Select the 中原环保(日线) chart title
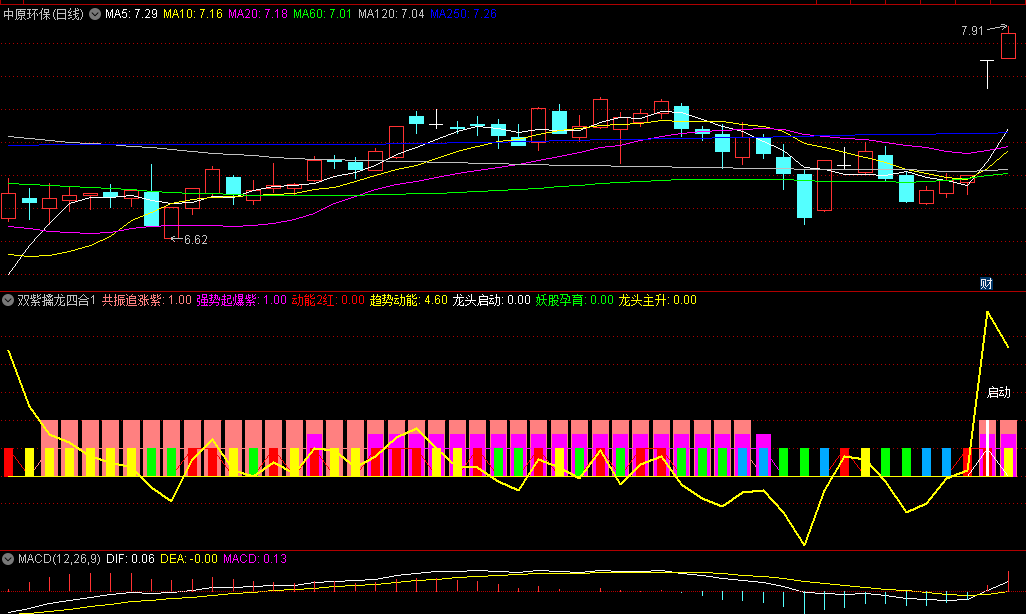1026x614 pixels. [x=43, y=14]
